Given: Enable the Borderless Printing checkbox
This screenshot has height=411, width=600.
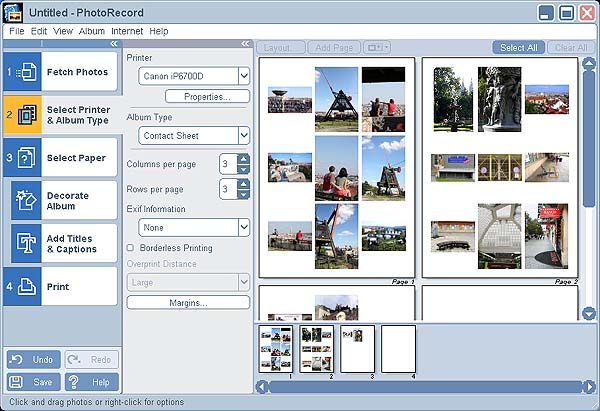Looking at the screenshot, I should click(131, 248).
